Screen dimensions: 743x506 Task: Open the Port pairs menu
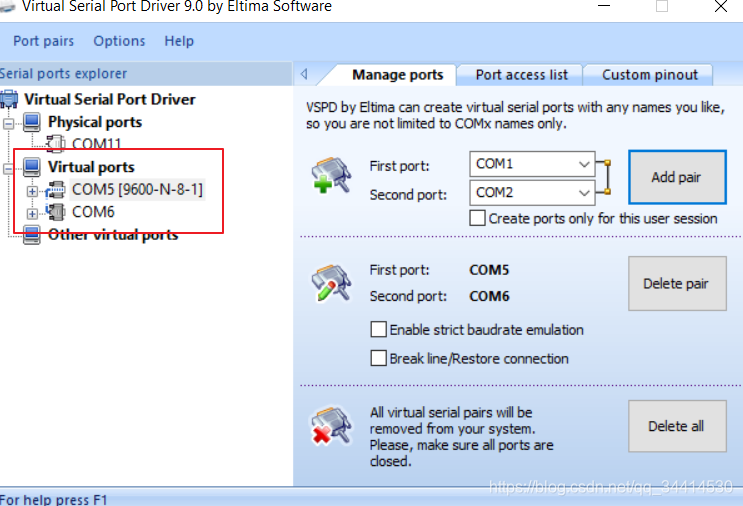coord(44,41)
